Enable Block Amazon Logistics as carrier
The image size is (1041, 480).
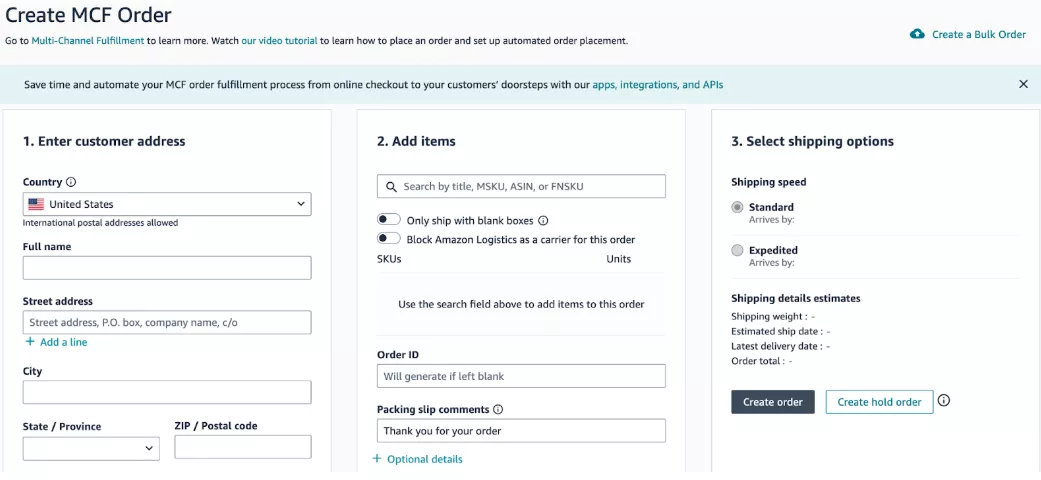coord(389,238)
